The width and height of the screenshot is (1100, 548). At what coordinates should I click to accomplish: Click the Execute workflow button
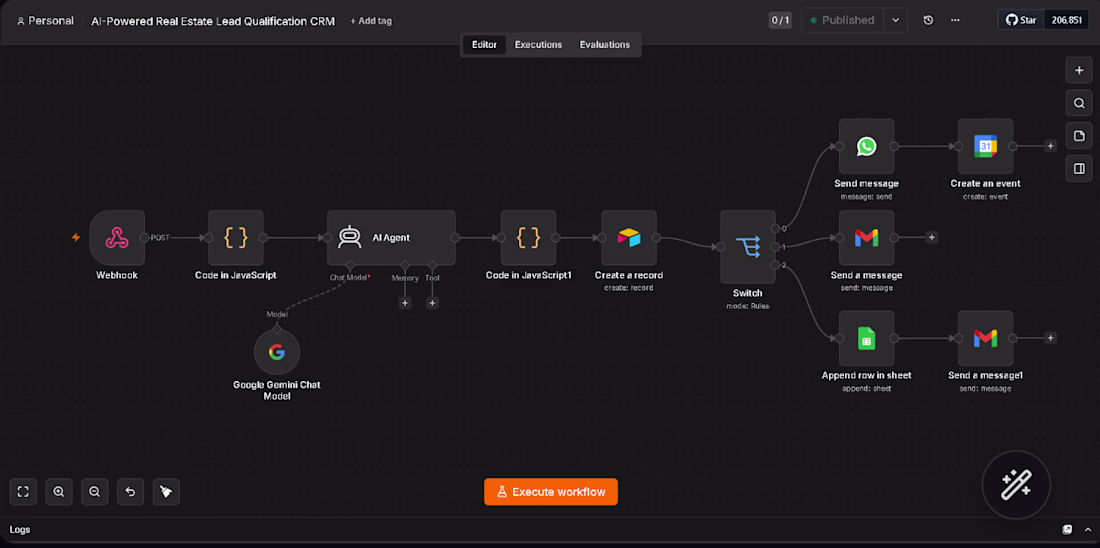(551, 492)
